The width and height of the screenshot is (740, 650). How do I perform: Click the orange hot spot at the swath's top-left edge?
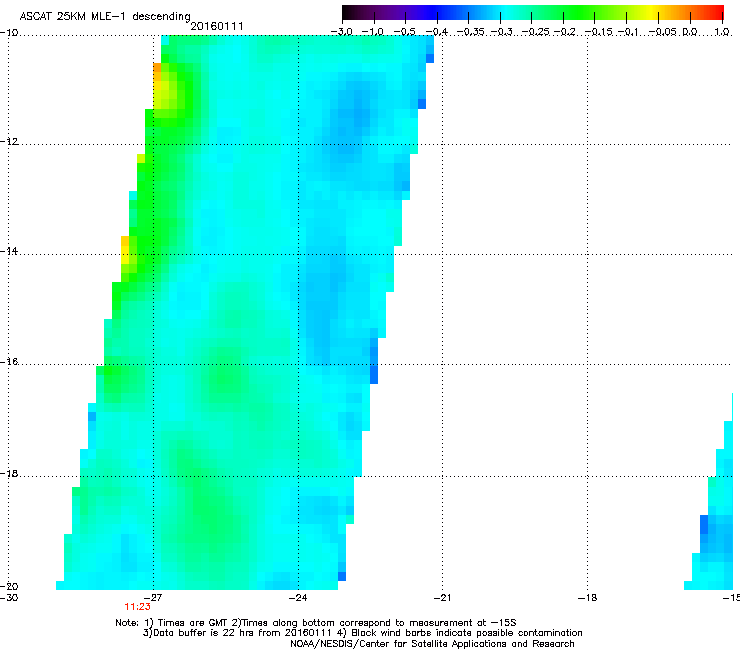click(x=157, y=72)
